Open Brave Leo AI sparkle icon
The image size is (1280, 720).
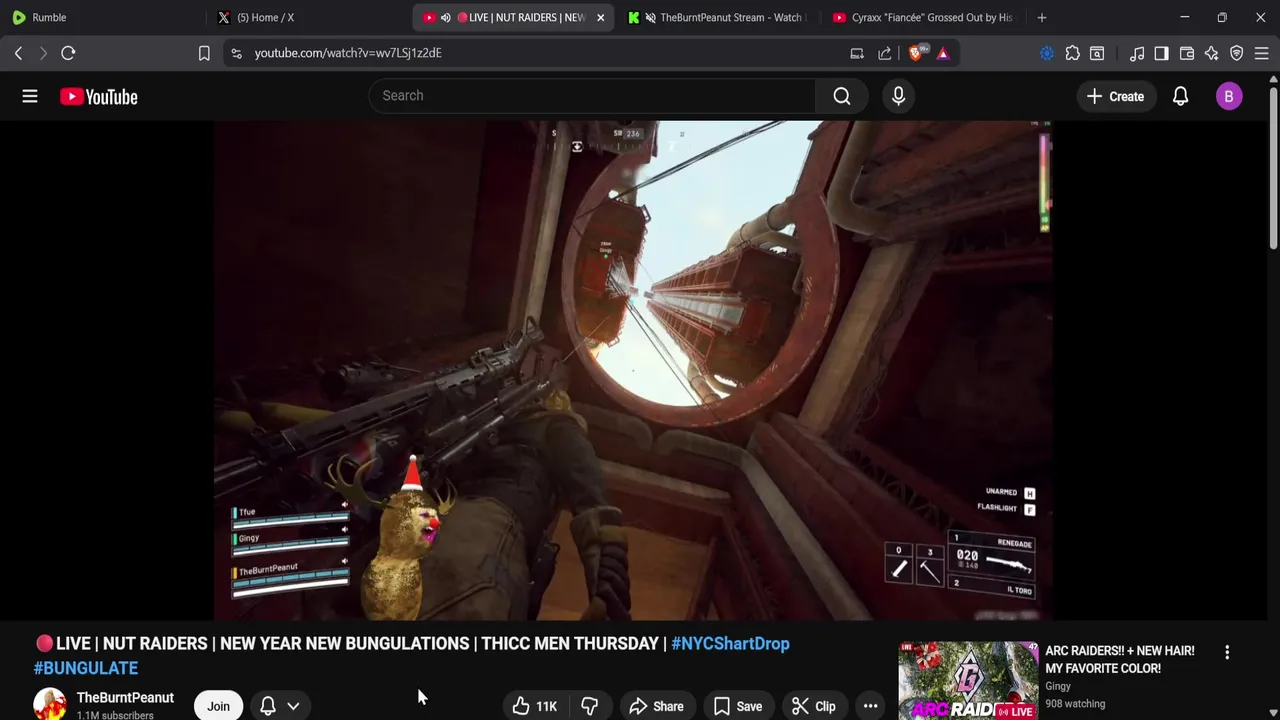click(x=1211, y=53)
